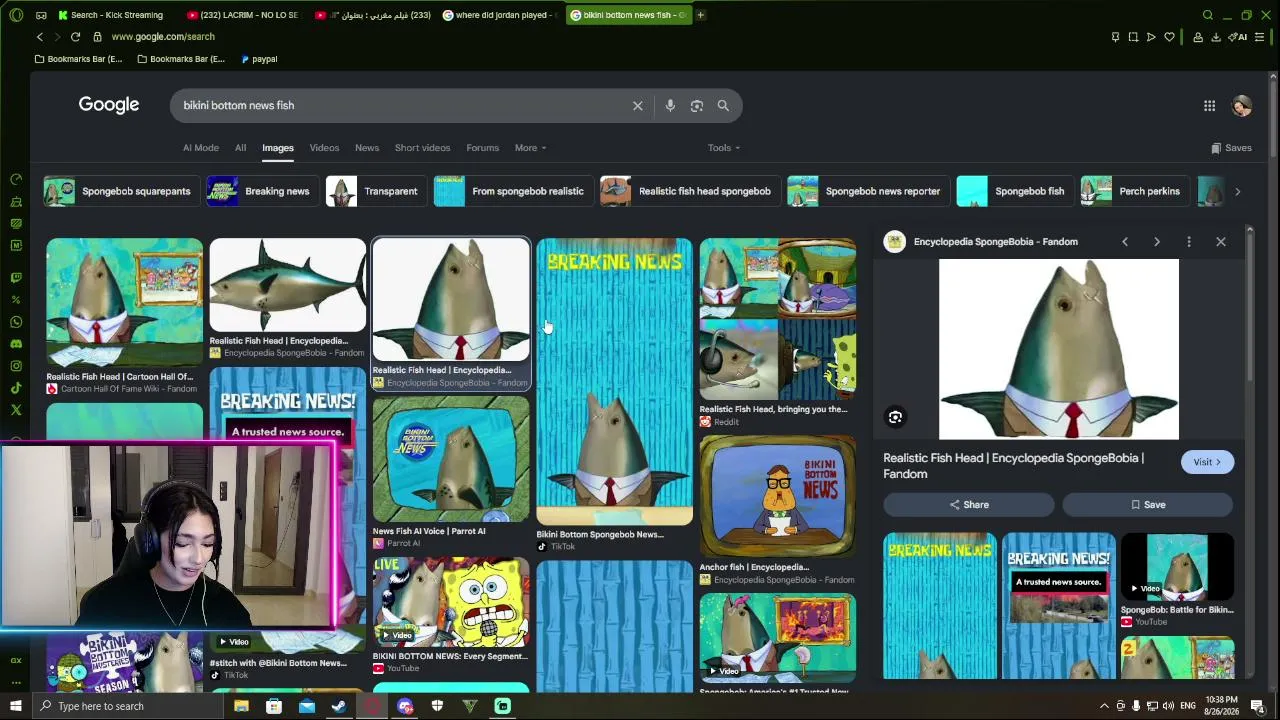This screenshot has width=1280, height=720.
Task: Open browser downloads icon
Action: coord(1216,37)
